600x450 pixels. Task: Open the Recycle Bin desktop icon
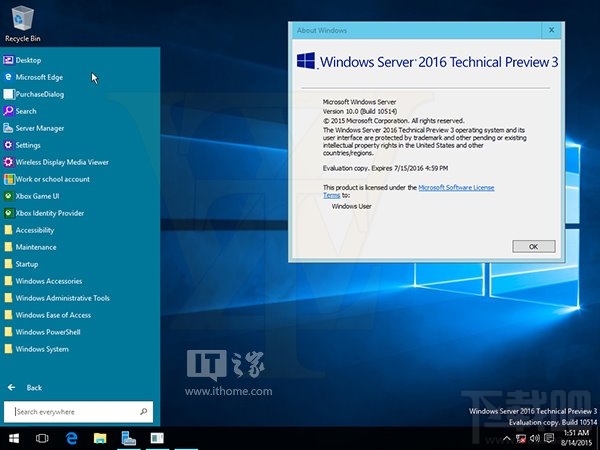coord(23,24)
